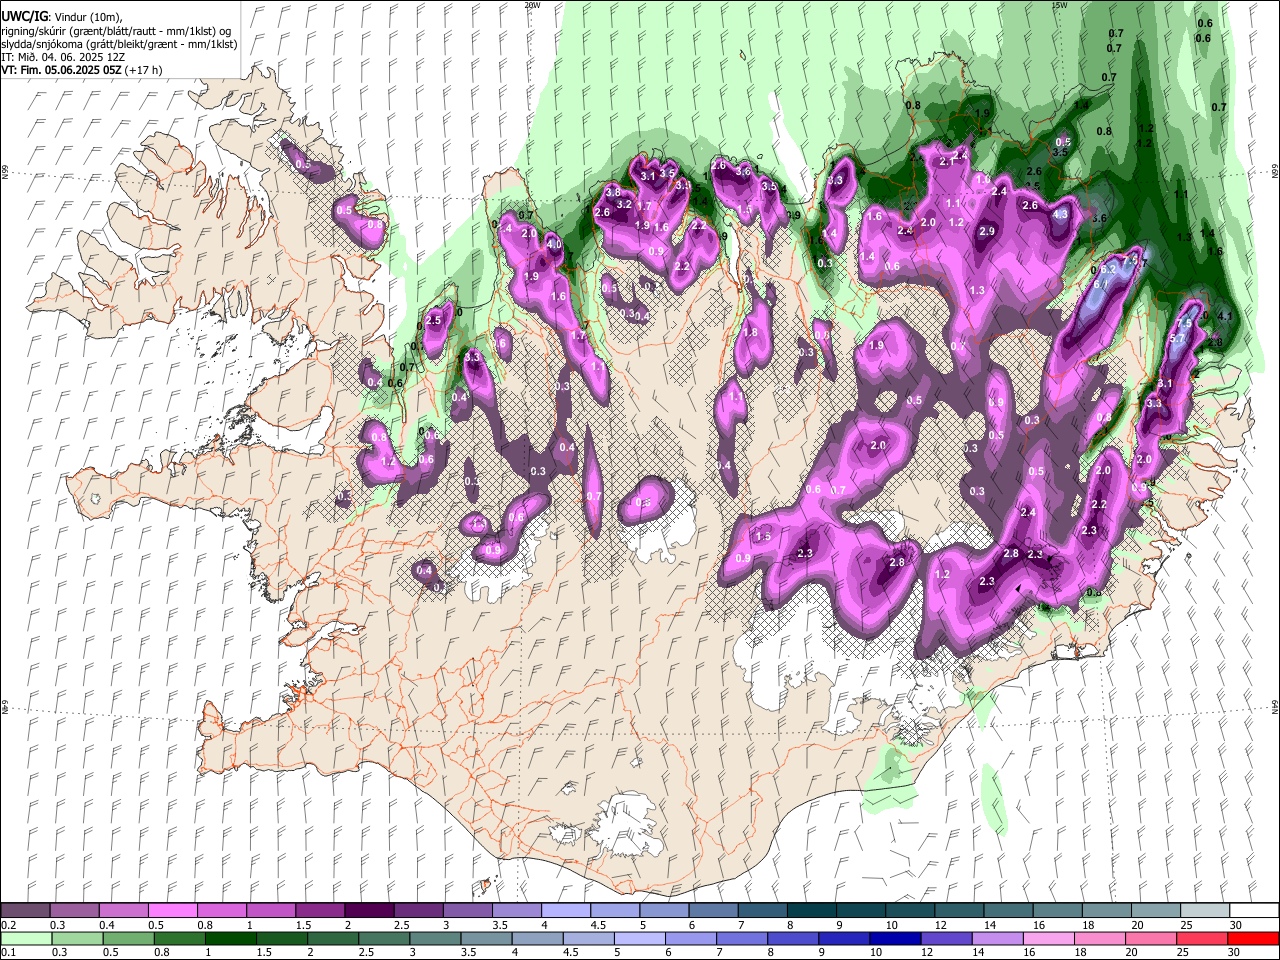This screenshot has height=960, width=1280.
Task: Pick the rain scale swatch between 7 and 8
Action: 742,938
